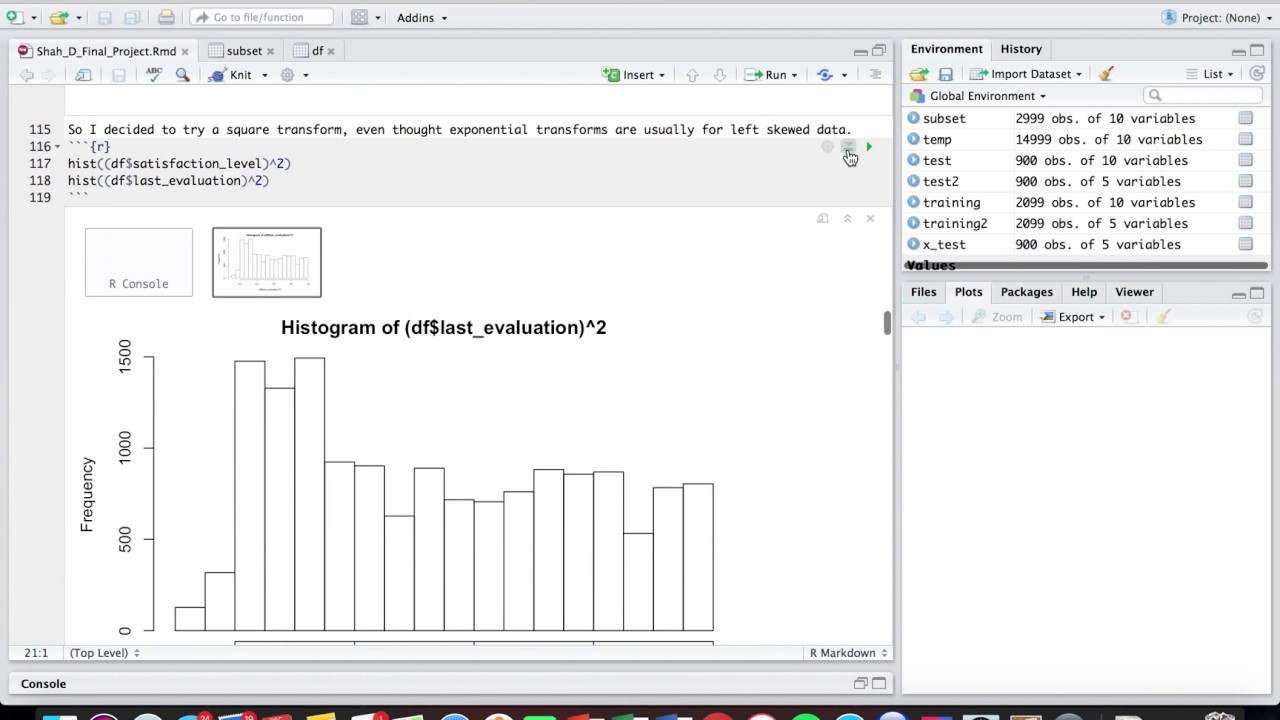
Task: Click Load Workspace icon in Environment pane
Action: point(919,74)
